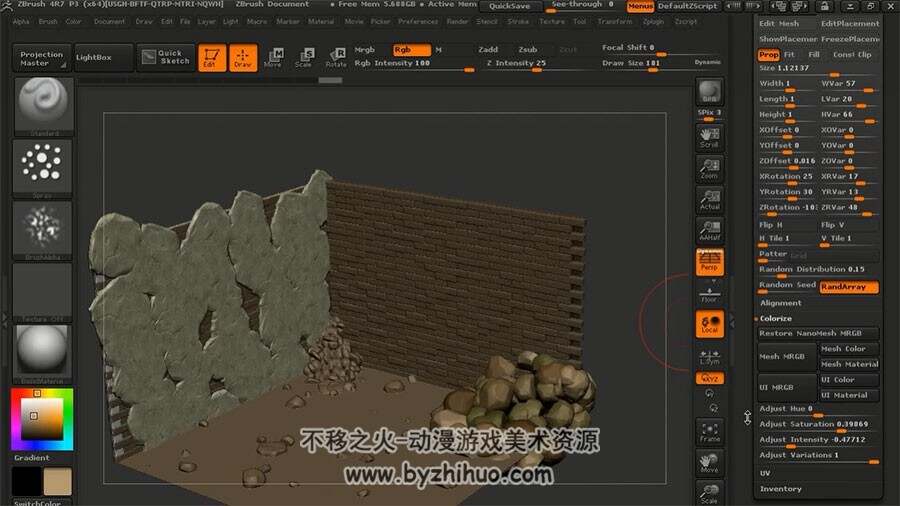The image size is (900, 506).
Task: Click the Scale view icon in right shelf
Action: point(709,493)
